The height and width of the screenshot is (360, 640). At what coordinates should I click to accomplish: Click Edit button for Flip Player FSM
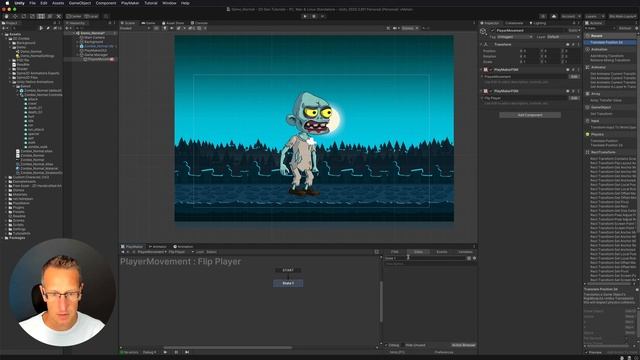[x=574, y=98]
